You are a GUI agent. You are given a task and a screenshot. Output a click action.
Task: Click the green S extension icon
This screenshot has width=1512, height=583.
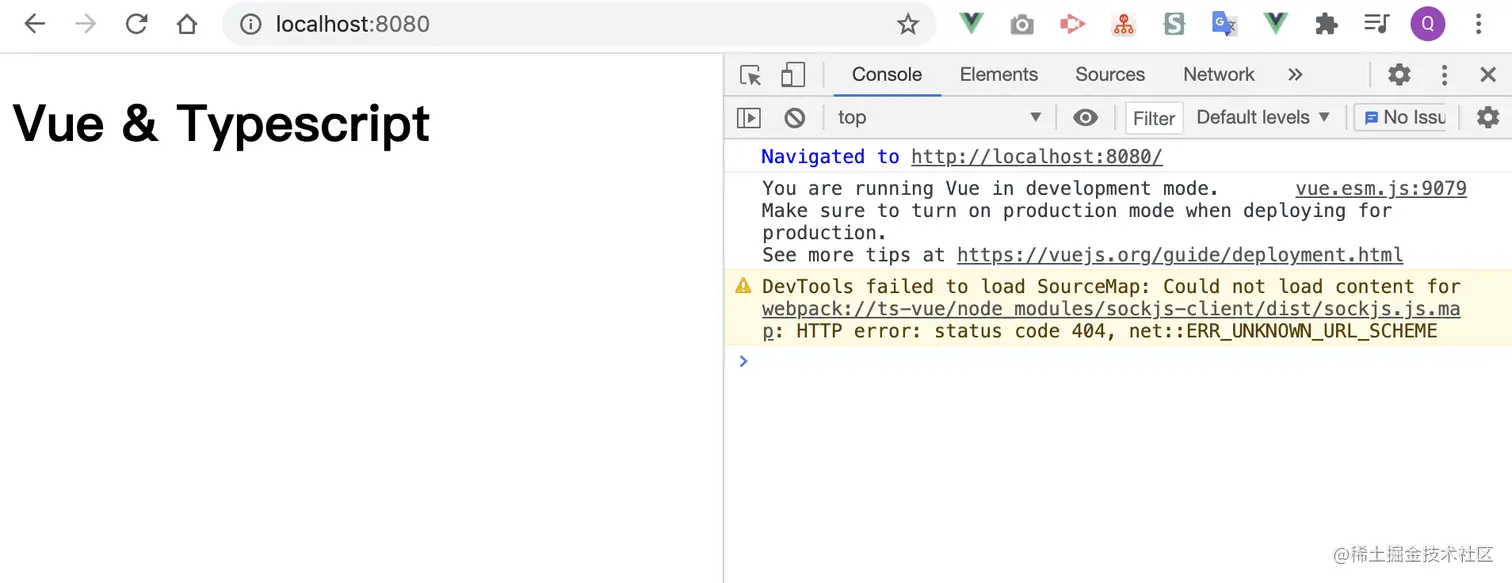(x=1175, y=24)
